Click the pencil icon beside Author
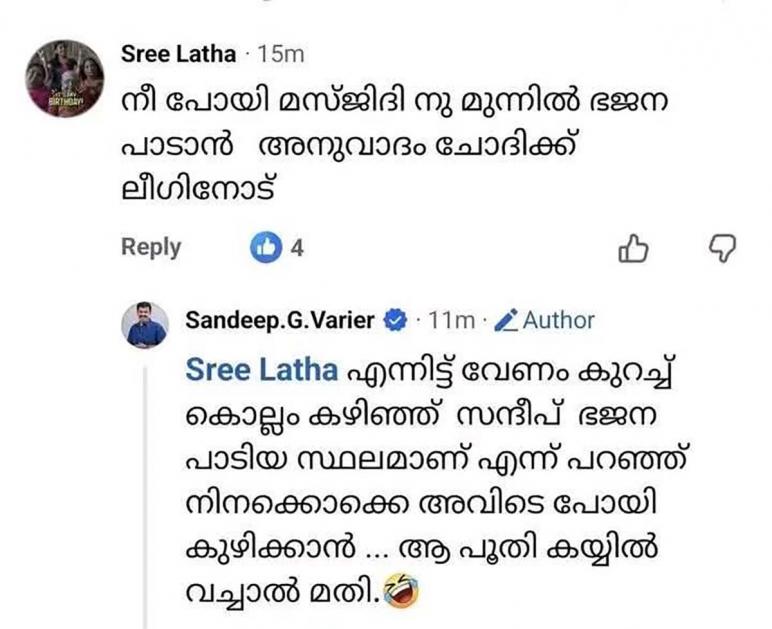 (x=506, y=321)
